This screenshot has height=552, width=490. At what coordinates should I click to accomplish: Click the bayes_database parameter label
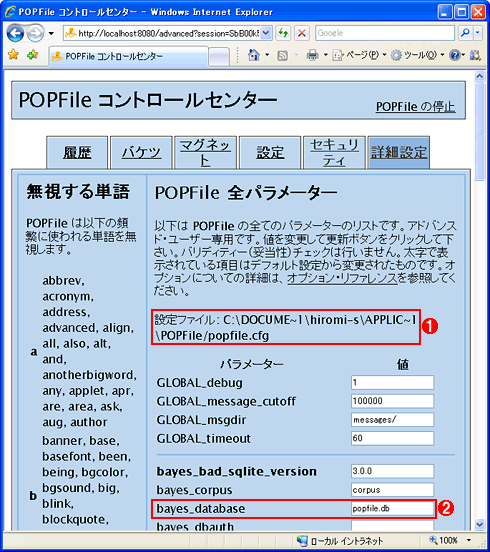[201, 509]
